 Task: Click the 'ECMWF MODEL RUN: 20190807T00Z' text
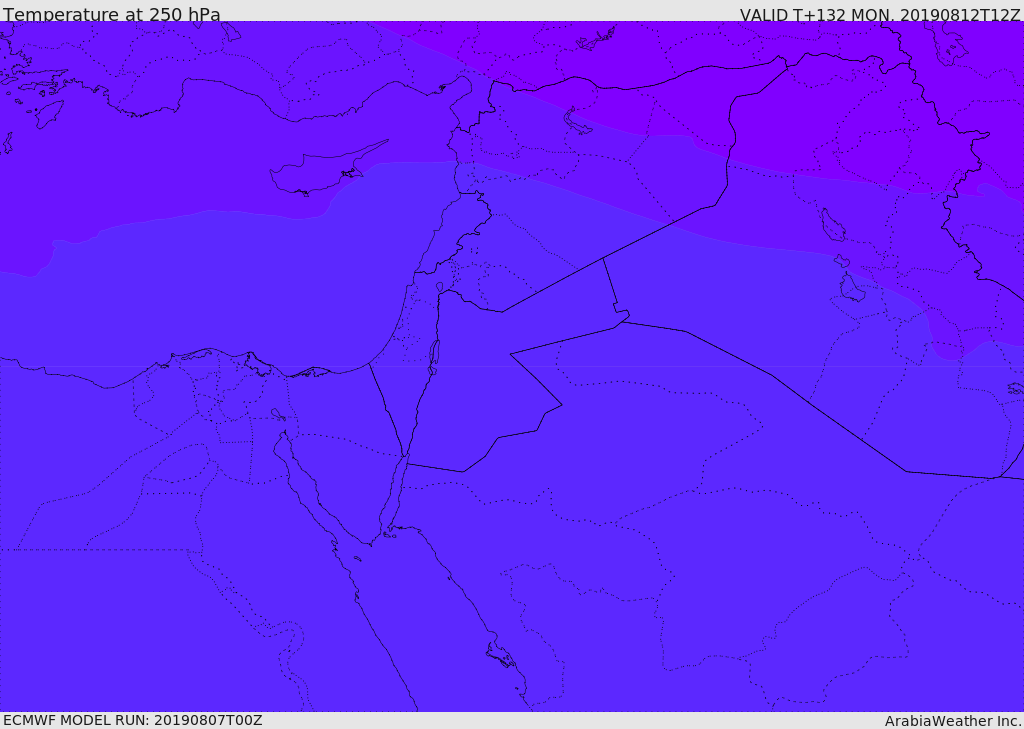[133, 720]
